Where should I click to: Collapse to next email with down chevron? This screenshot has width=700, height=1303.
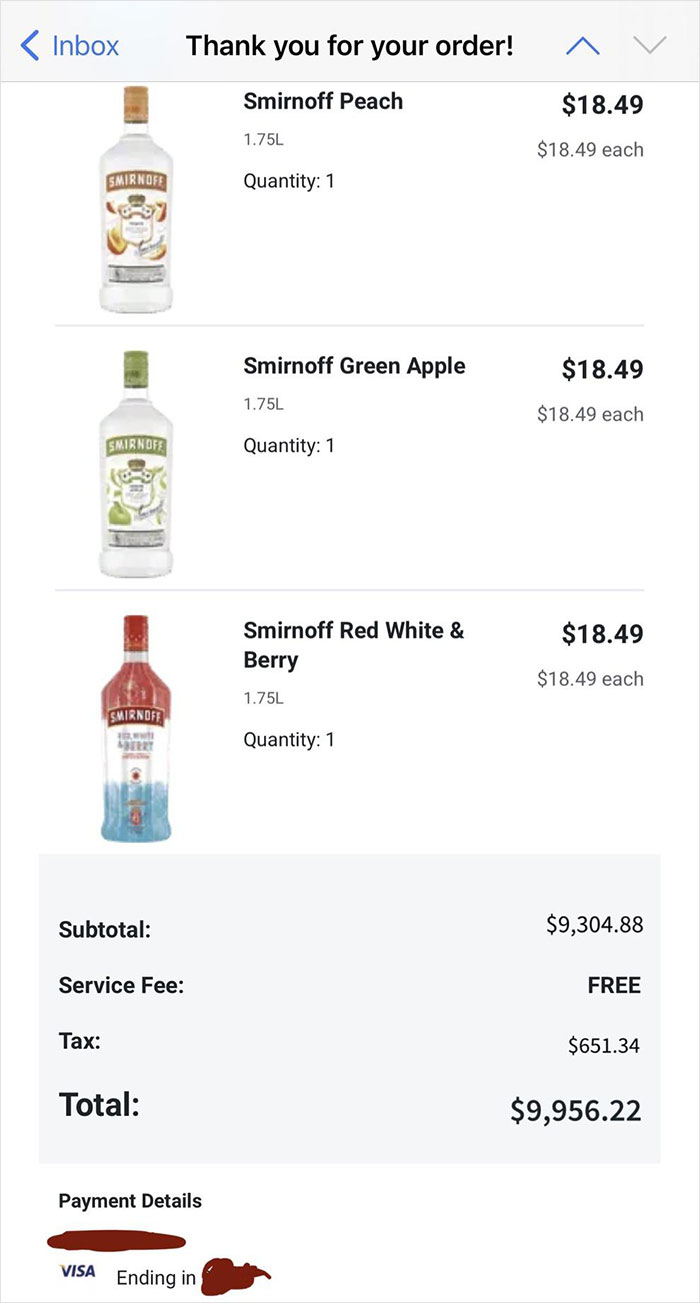pos(649,44)
